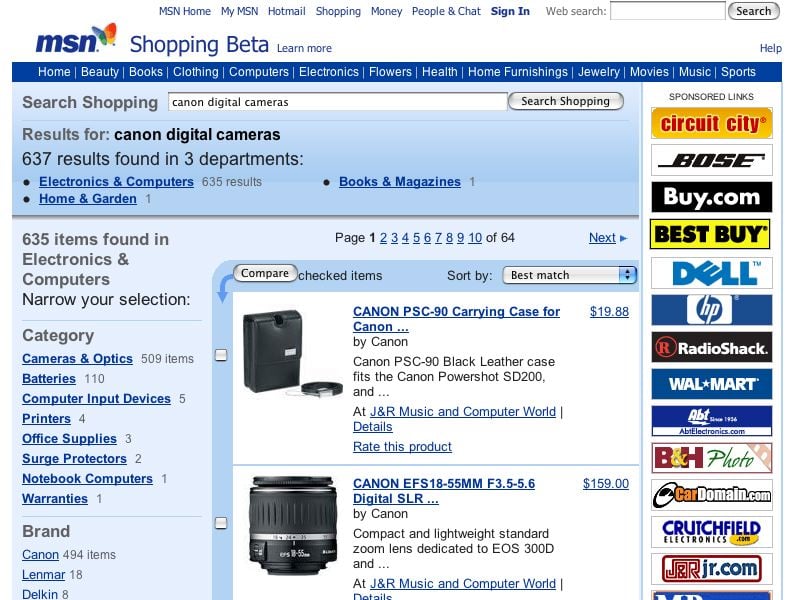793x600 pixels.
Task: Open the Hotmail link in top bar
Action: point(287,11)
